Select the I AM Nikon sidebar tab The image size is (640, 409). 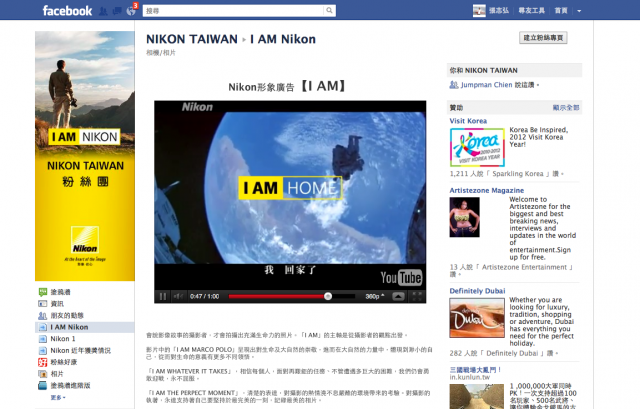84,327
